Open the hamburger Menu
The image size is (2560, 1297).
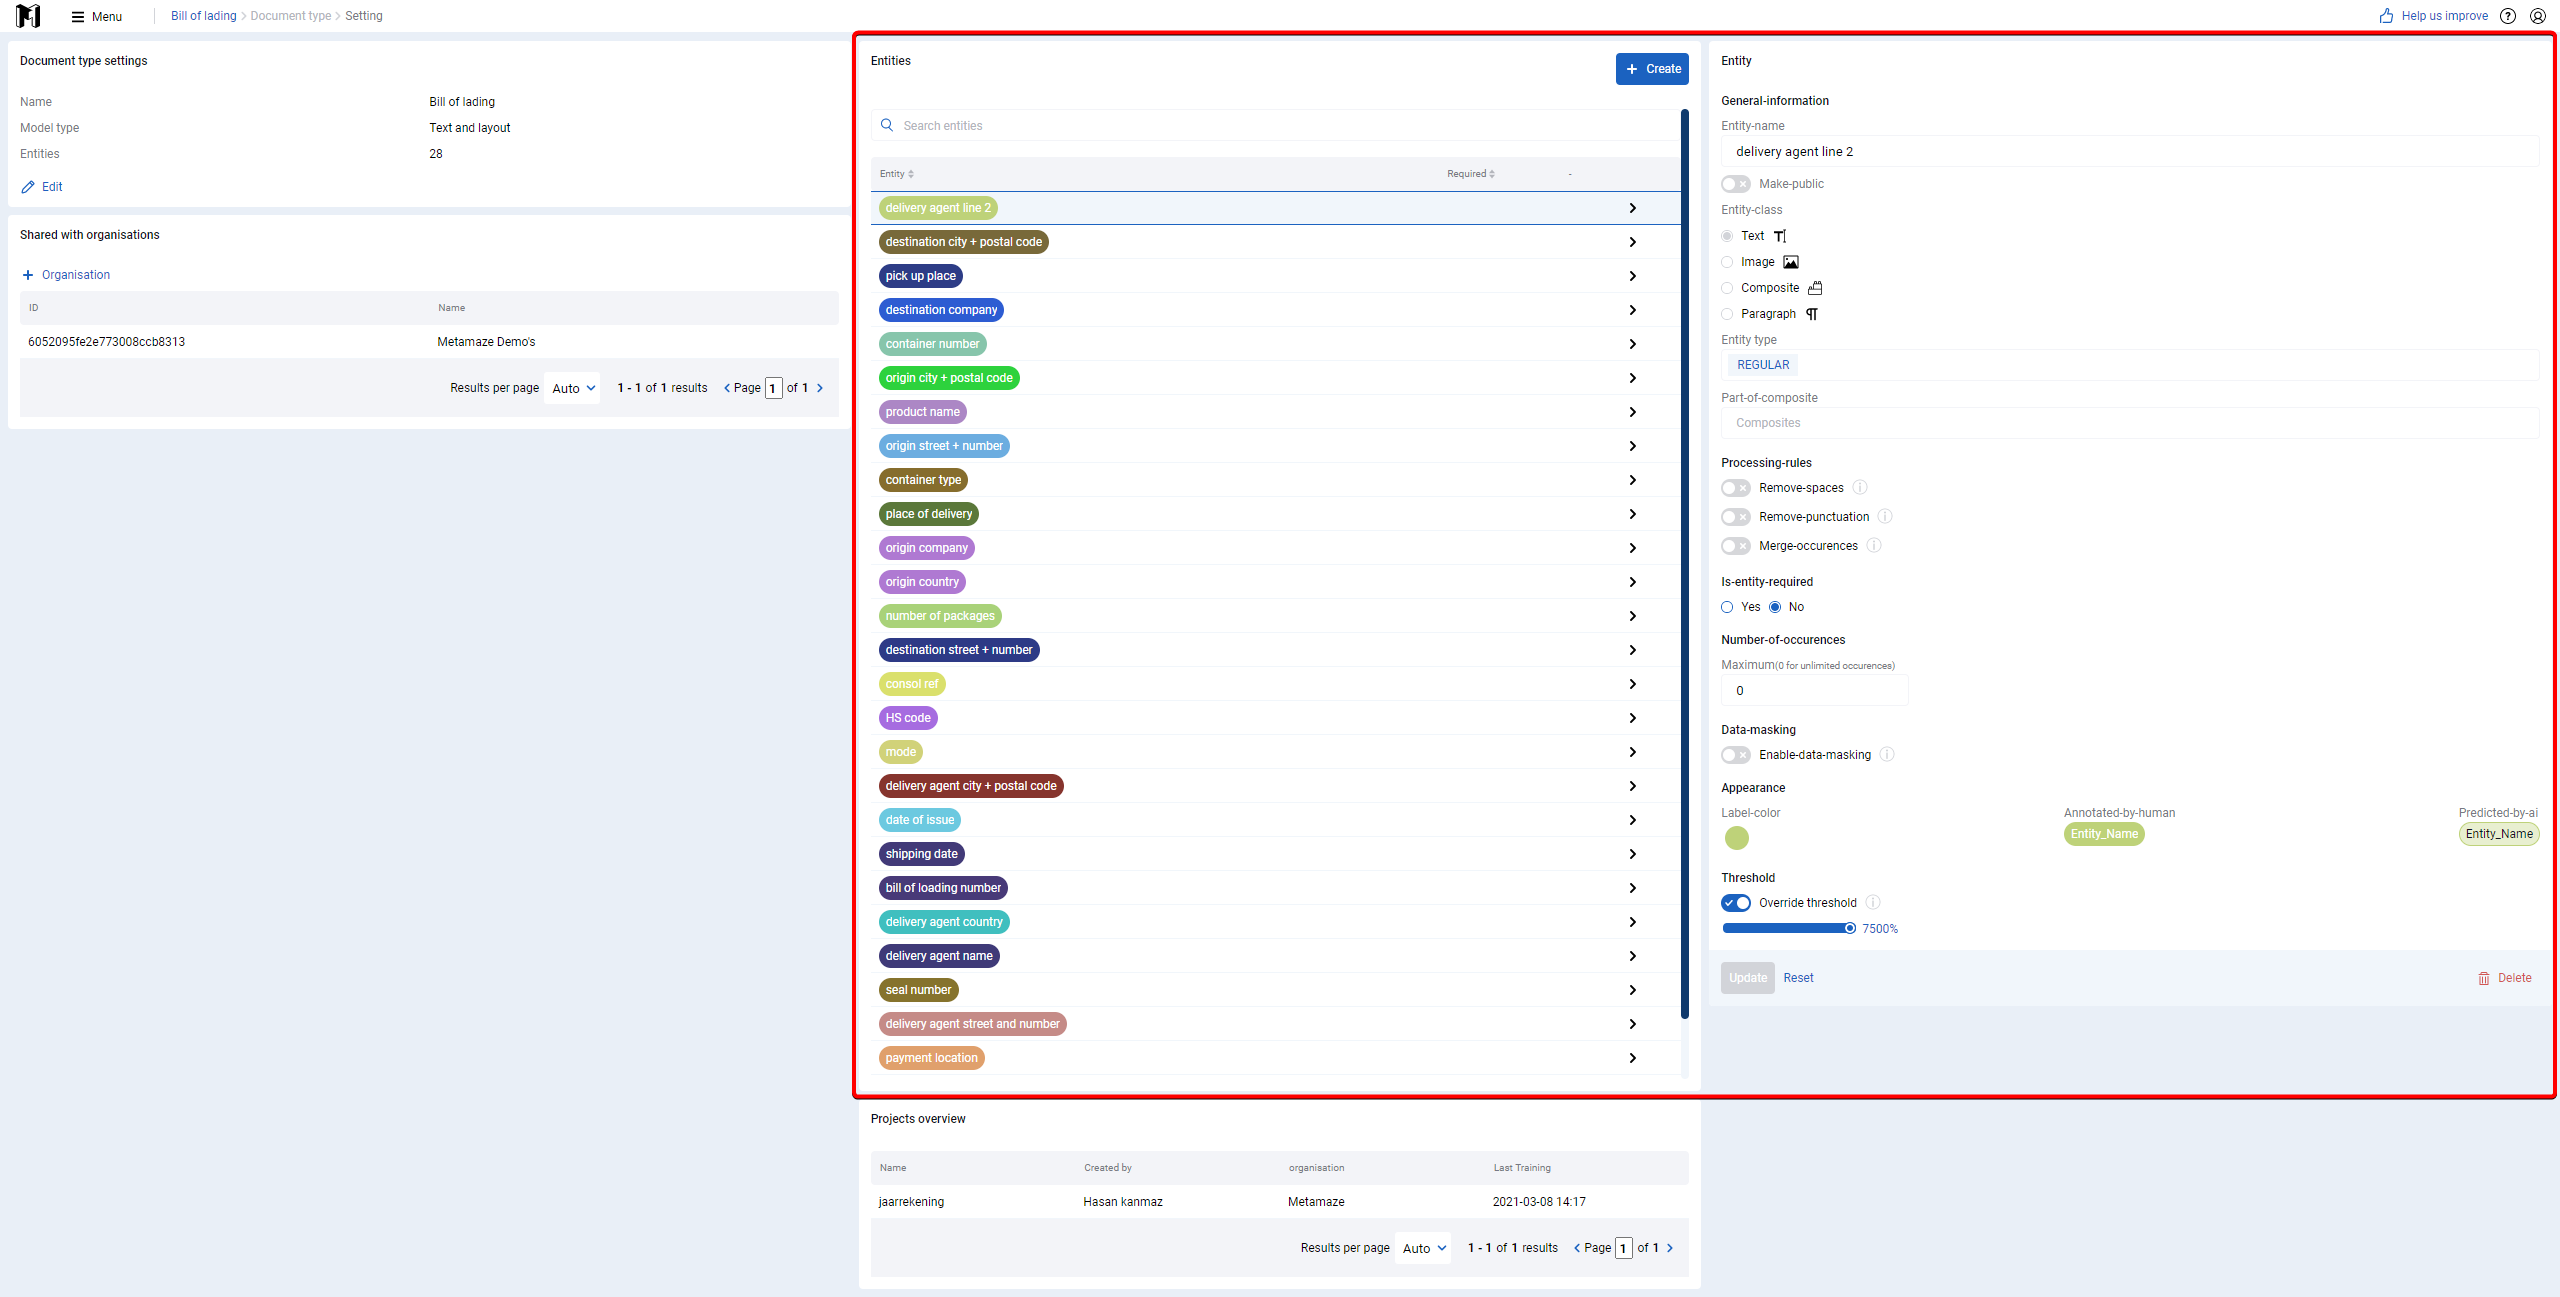coord(97,16)
